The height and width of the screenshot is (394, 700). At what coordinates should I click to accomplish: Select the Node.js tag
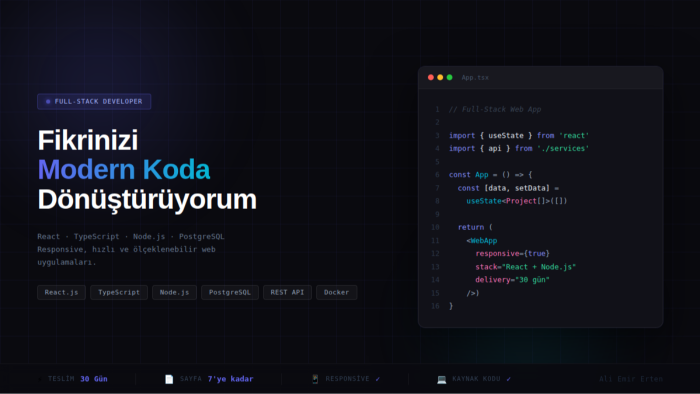coord(175,292)
